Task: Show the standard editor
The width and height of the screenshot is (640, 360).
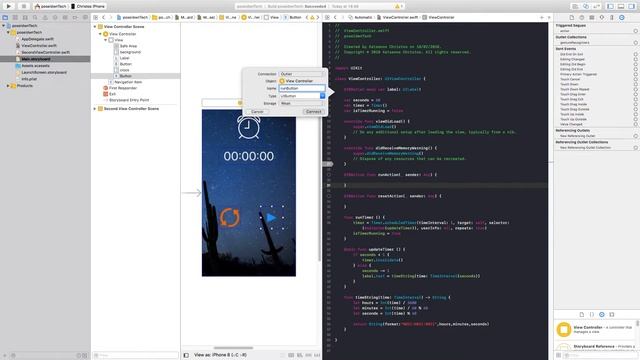Action: [x=575, y=6]
